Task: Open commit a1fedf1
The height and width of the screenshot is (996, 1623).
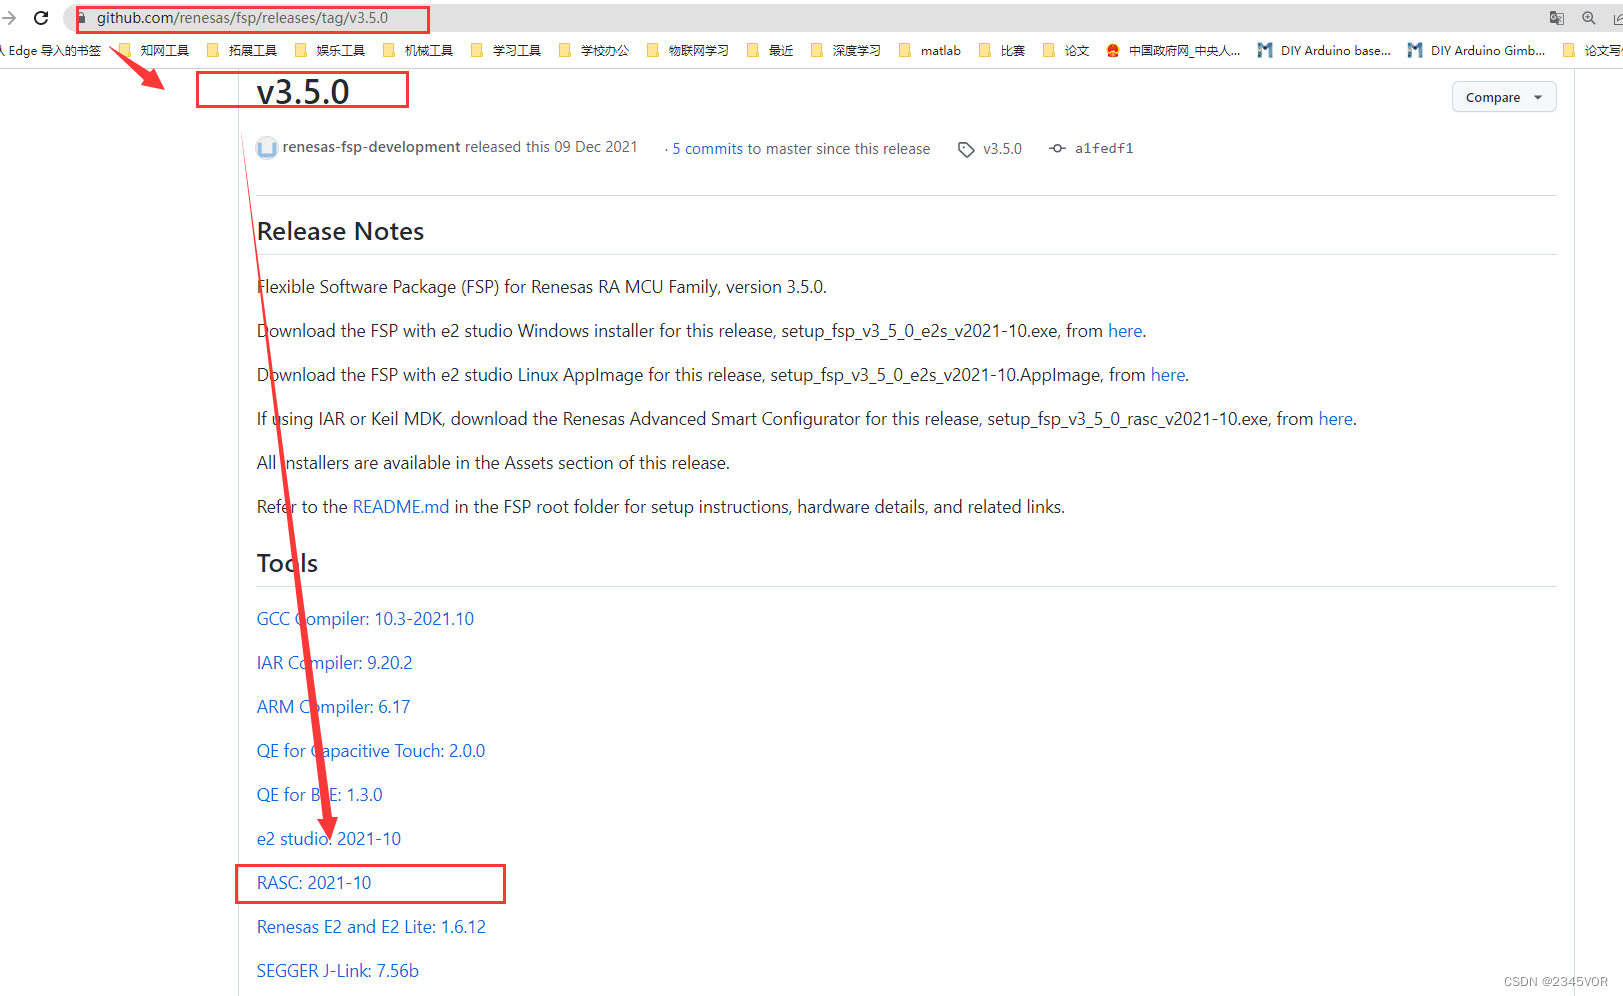Action: click(1091, 149)
